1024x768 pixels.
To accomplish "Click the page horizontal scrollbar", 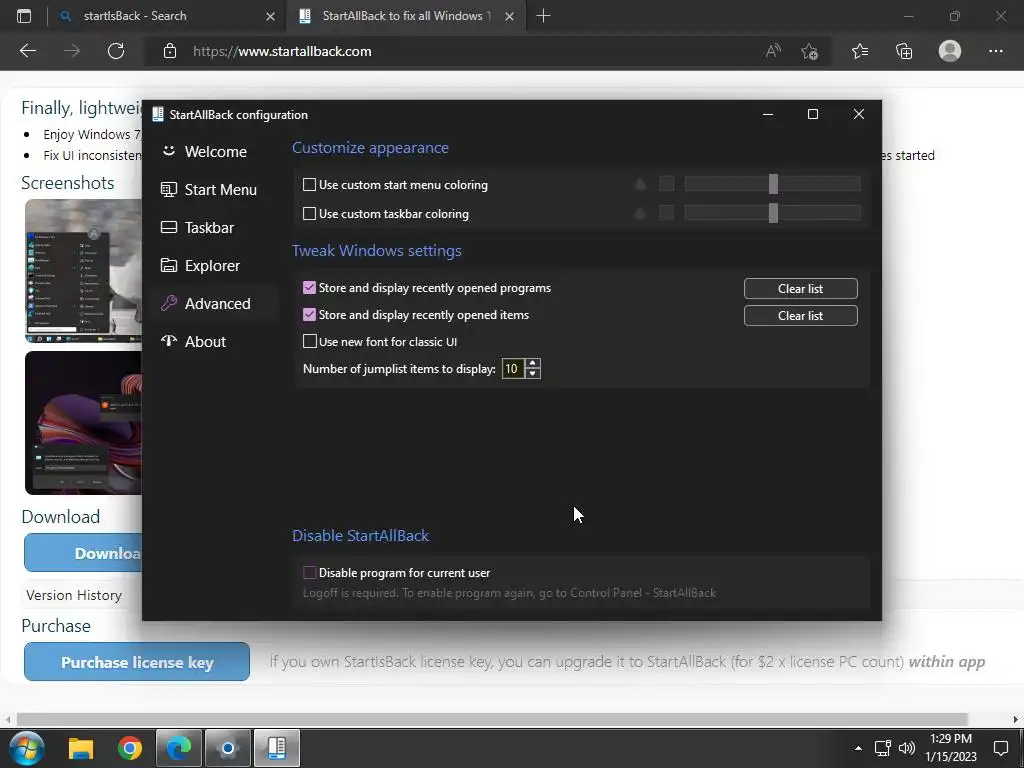I will (491, 719).
